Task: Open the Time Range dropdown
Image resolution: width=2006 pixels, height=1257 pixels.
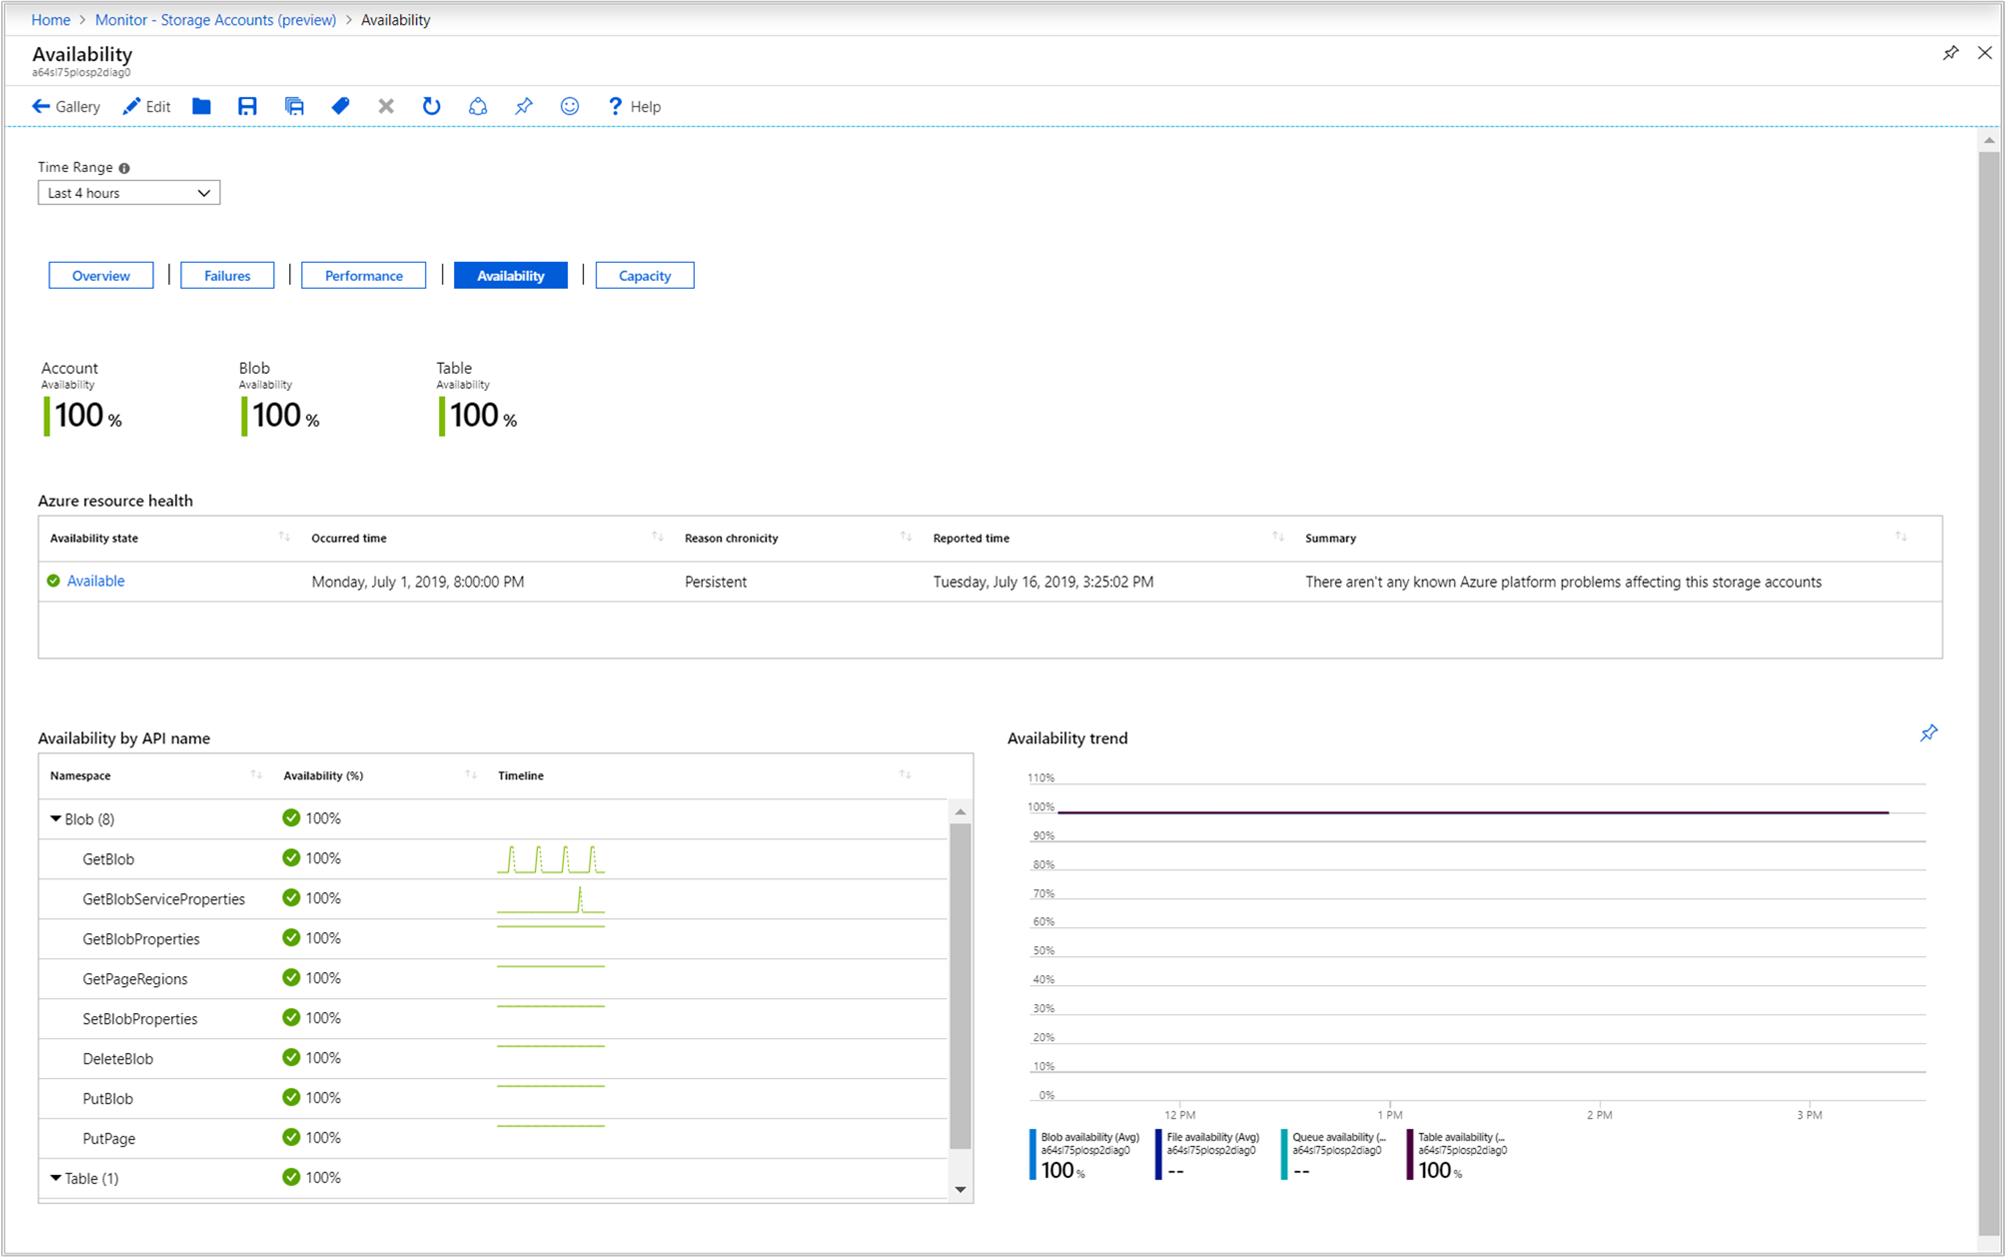Action: (x=127, y=191)
